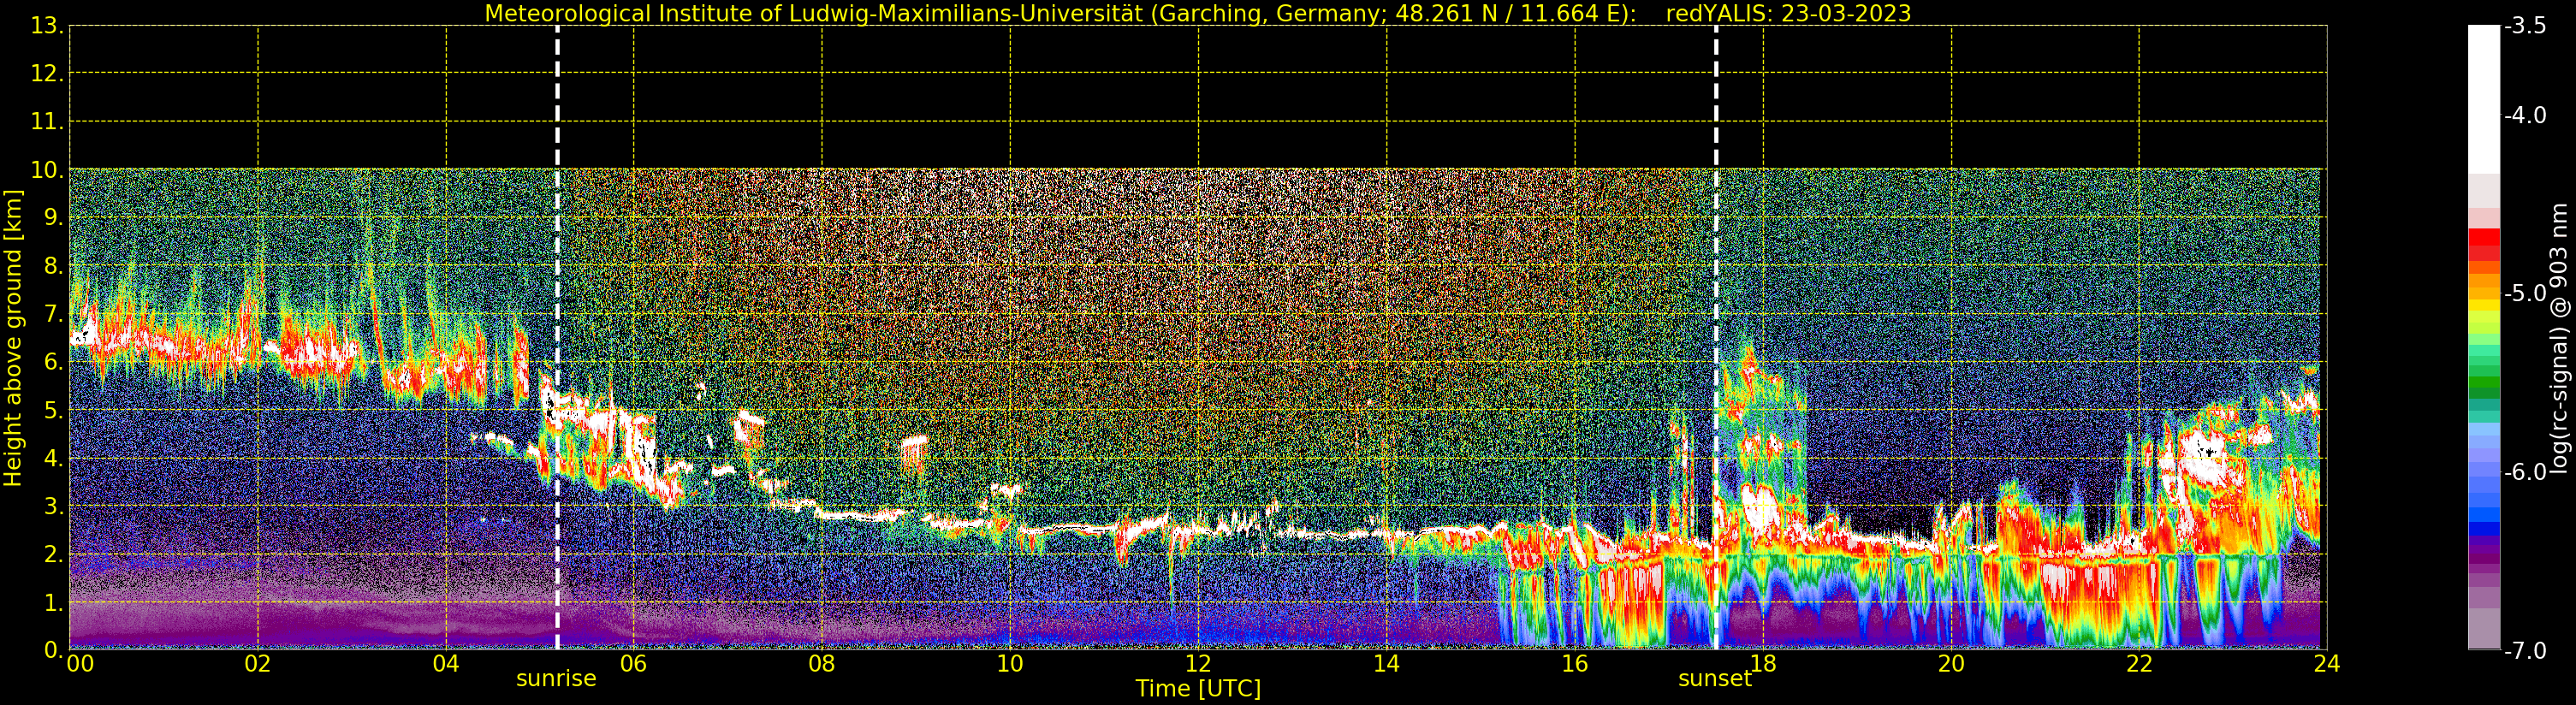2576x705 pixels.
Task: Click the y-axis tick label '8.'
Action: click(x=54, y=266)
